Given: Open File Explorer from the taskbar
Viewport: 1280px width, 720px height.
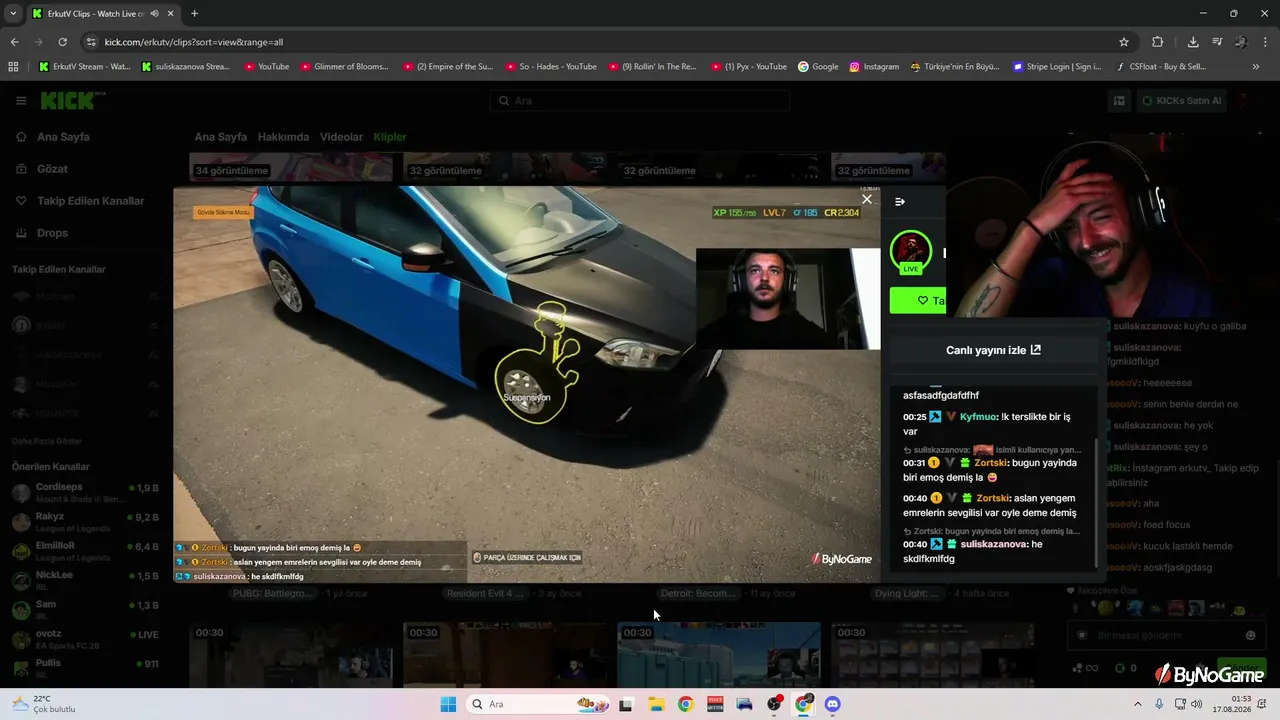Looking at the screenshot, I should (656, 704).
